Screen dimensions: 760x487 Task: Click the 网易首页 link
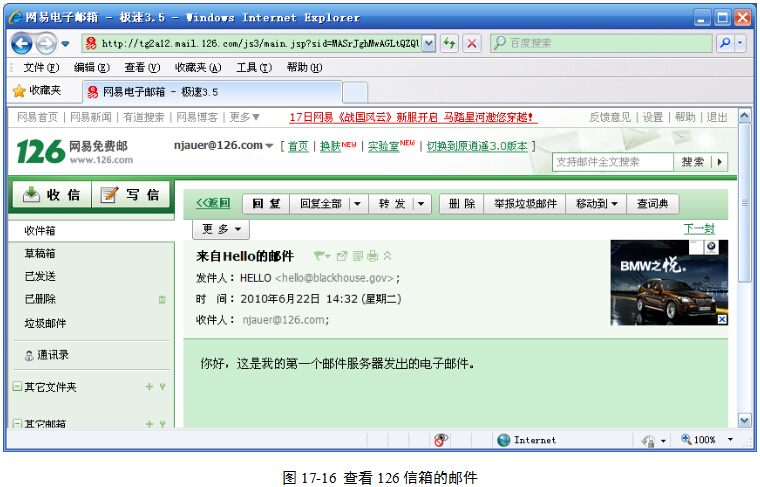point(37,117)
